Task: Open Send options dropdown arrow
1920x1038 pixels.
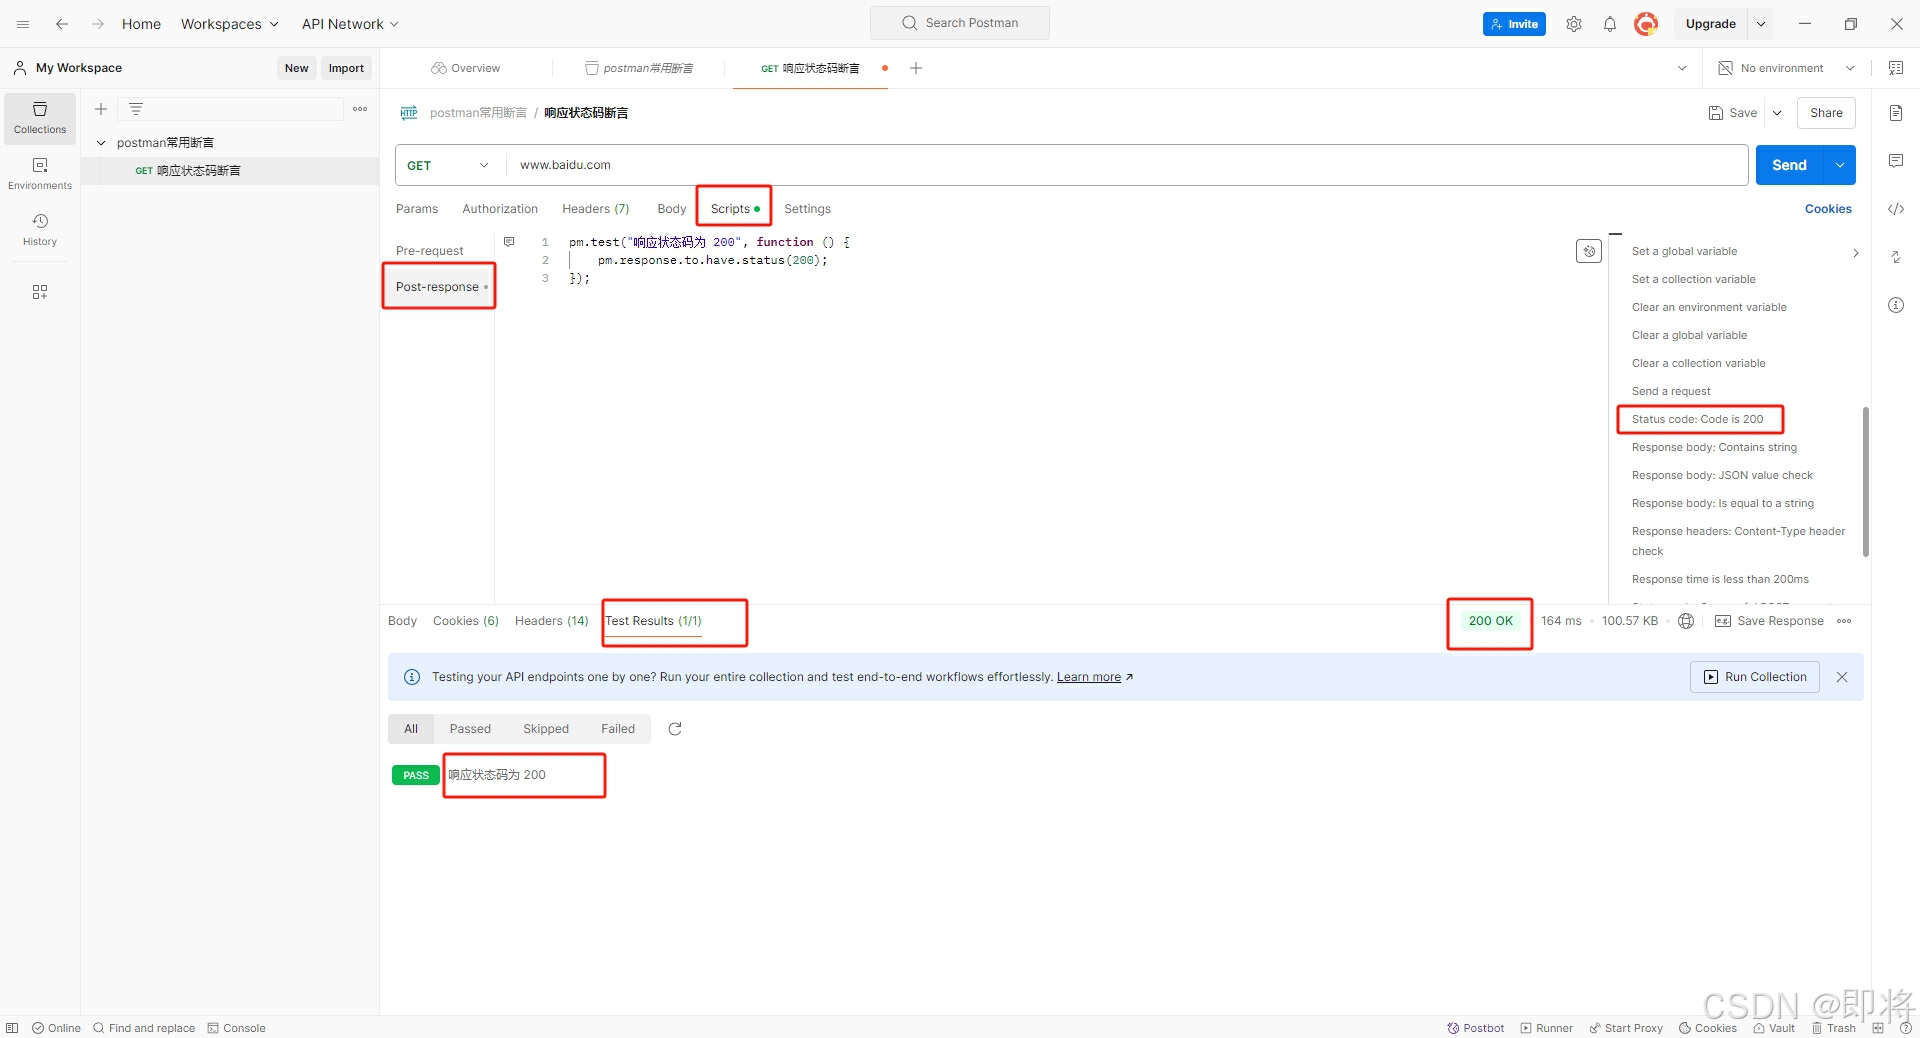Action: [1840, 165]
